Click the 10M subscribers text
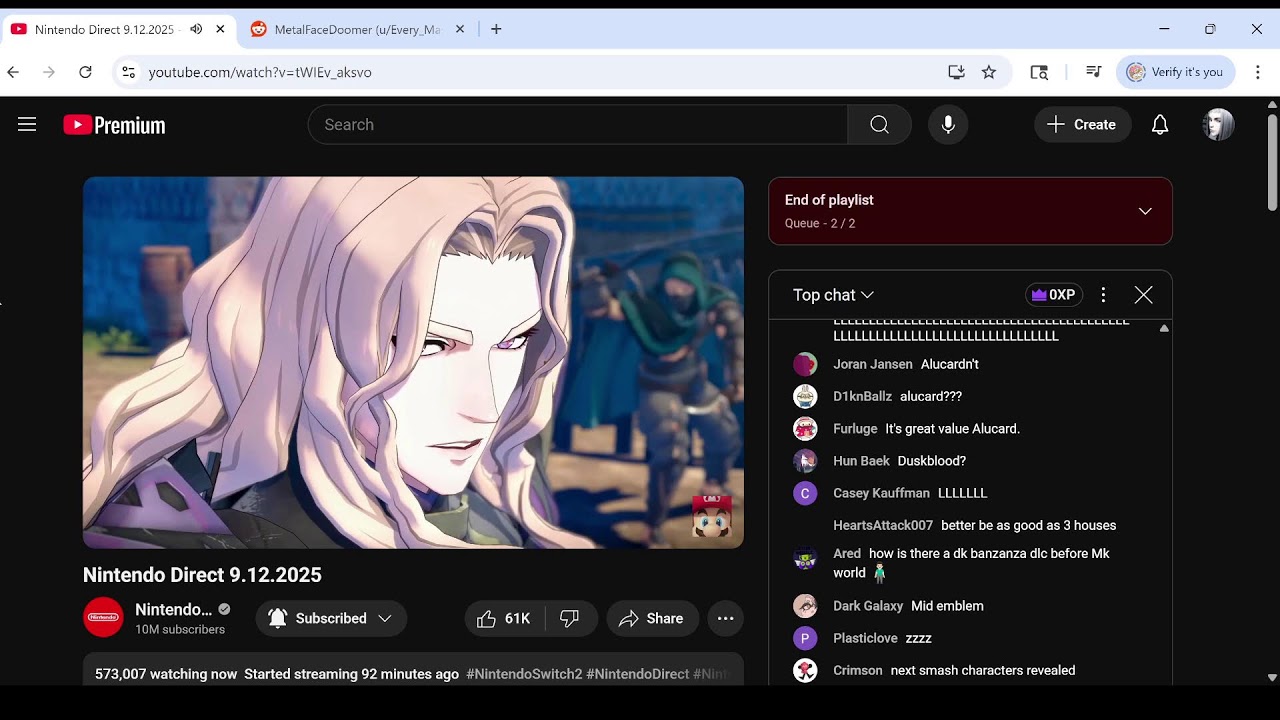The image size is (1280, 720). 180,630
